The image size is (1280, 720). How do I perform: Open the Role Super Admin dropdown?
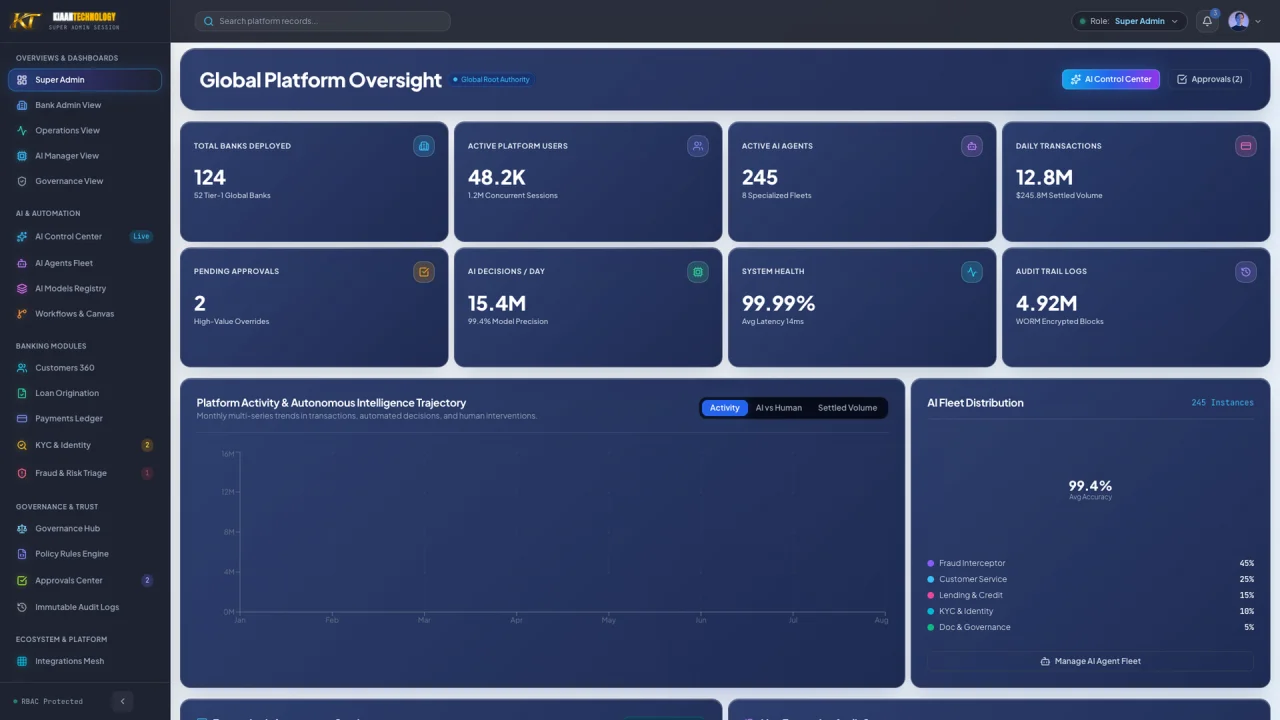point(1129,21)
